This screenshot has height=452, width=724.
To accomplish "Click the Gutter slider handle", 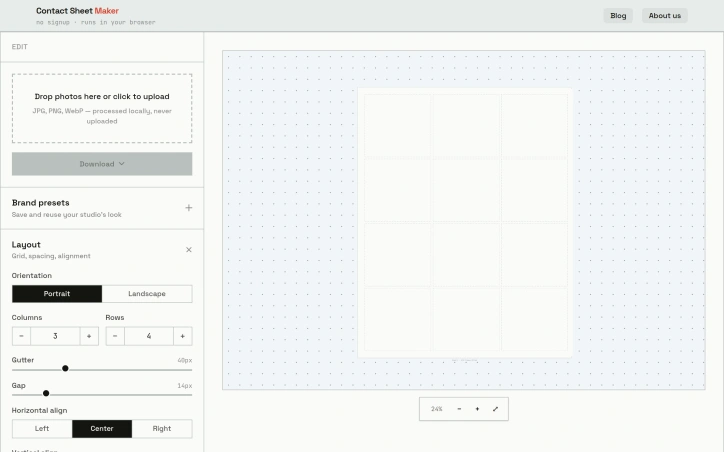I will coord(65,368).
